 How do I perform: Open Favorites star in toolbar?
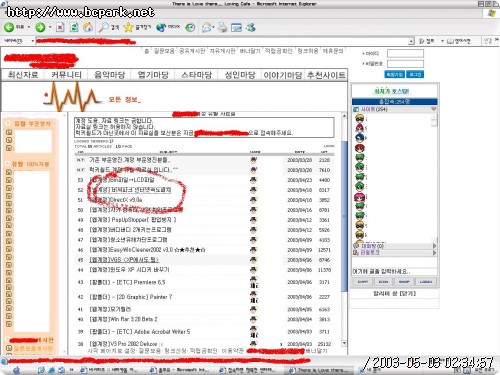click(x=128, y=27)
